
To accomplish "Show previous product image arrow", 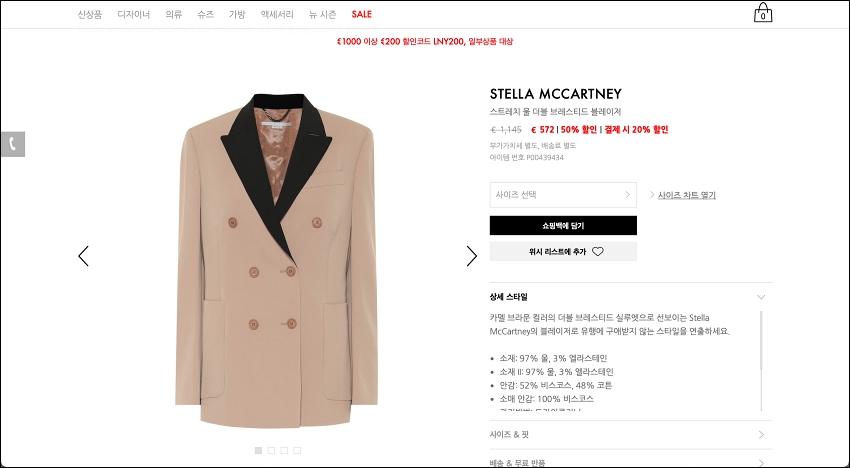I will 83,256.
